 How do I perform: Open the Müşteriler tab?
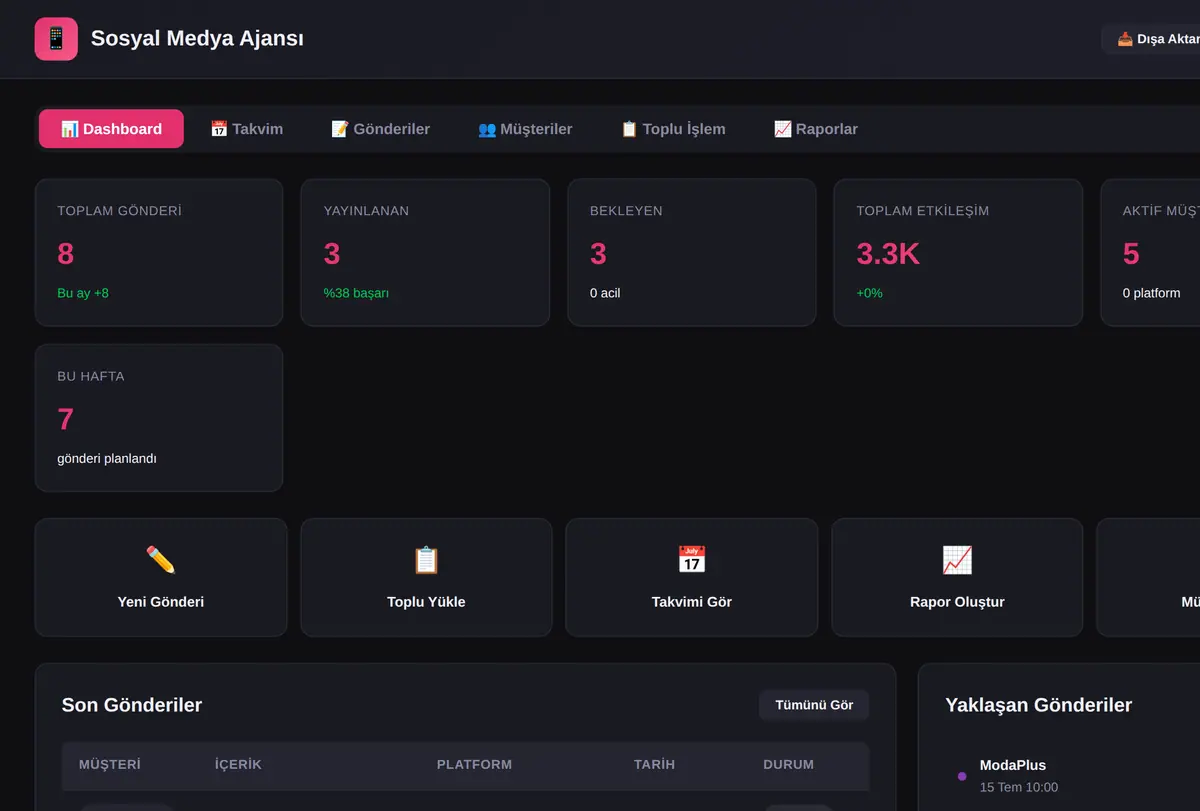point(525,129)
